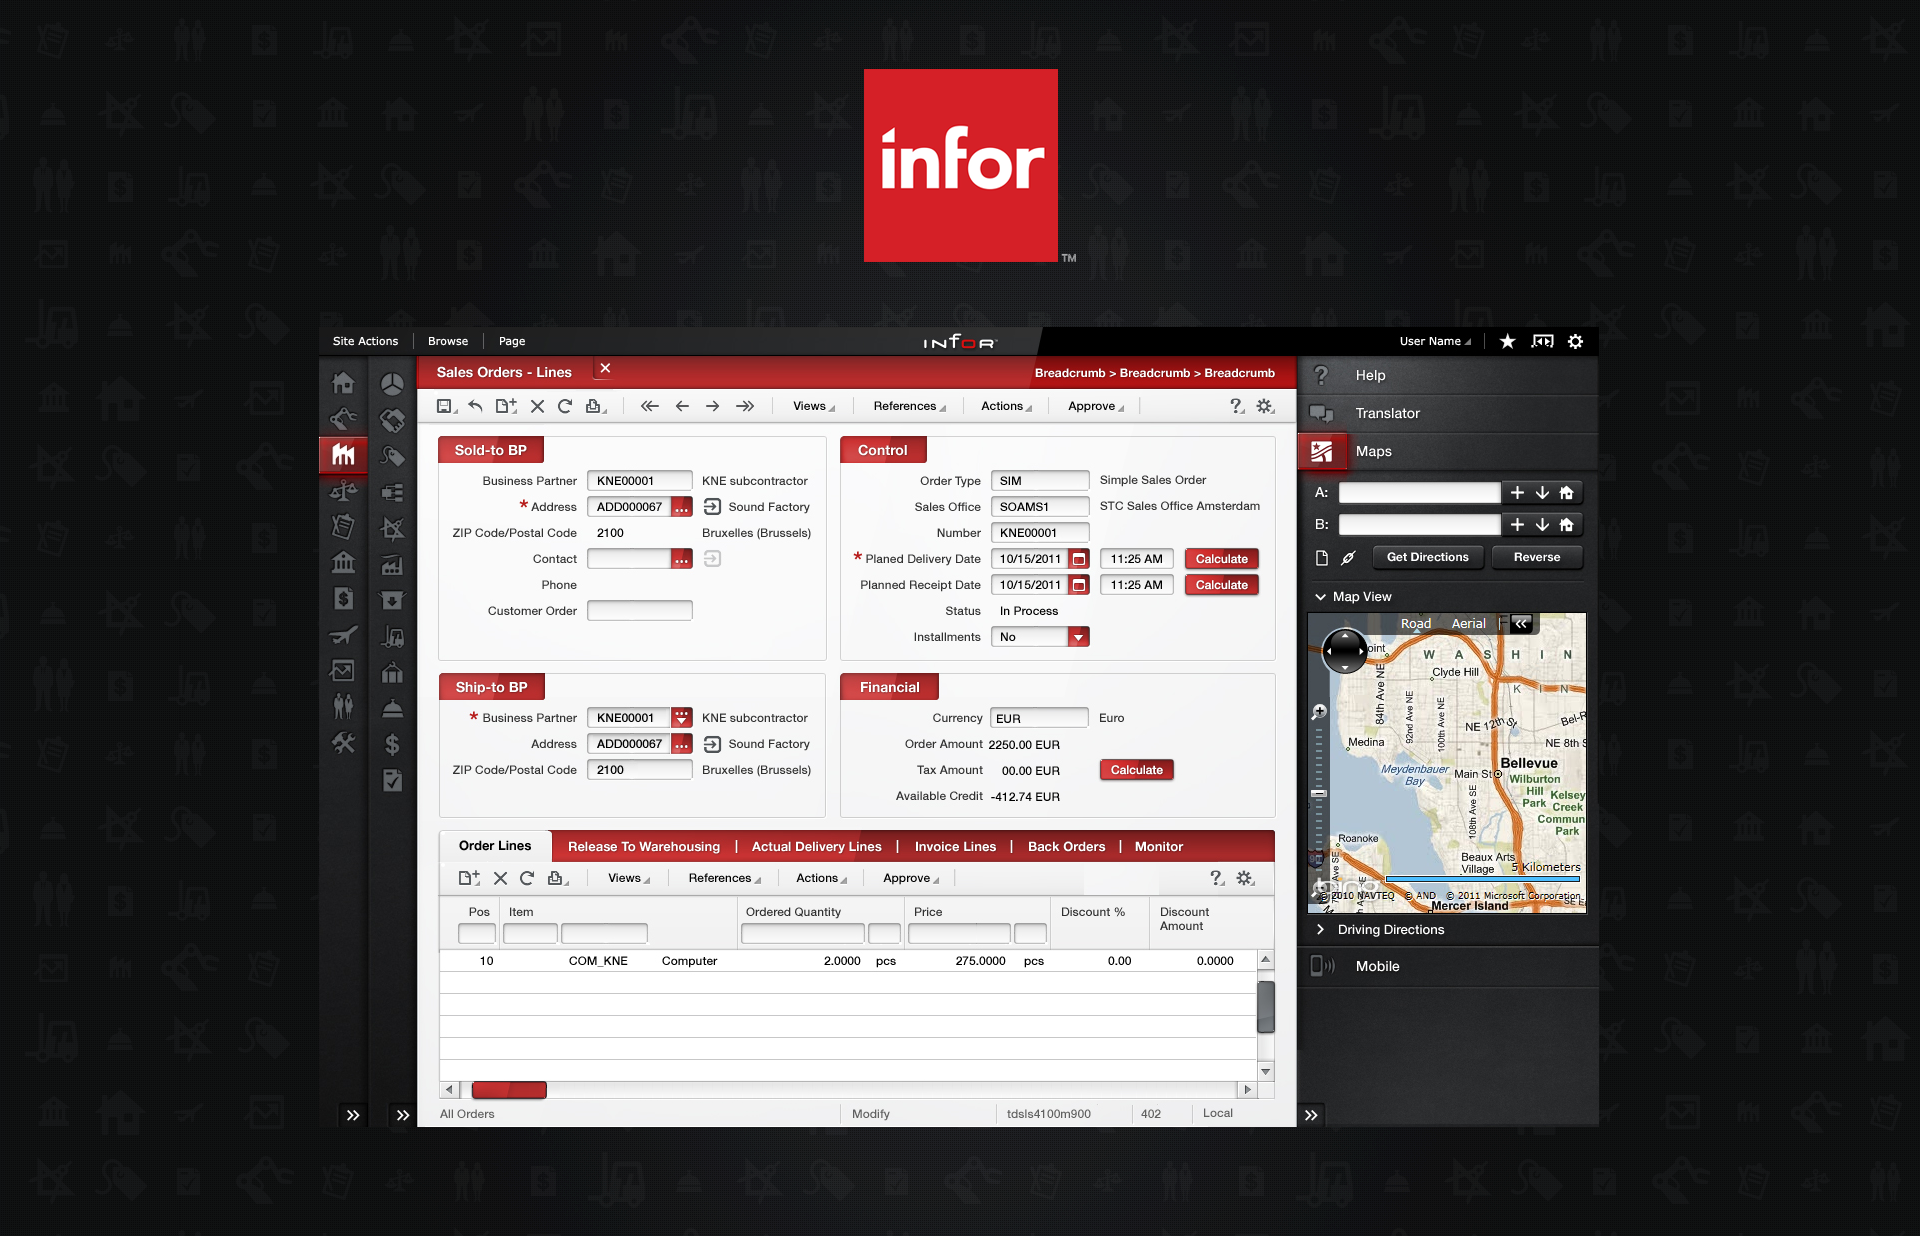Click horizontal scrollbar thumb under order lines

click(509, 1090)
